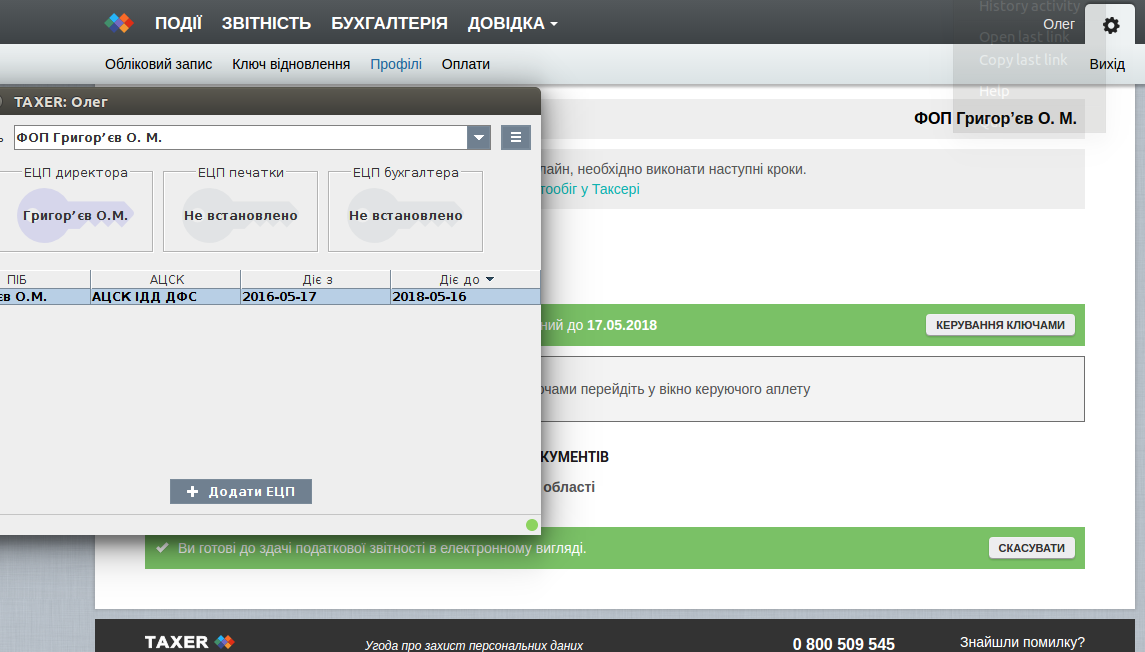Viewport: 1145px width, 652px height.
Task: Open ПОДІЇ section
Action: [178, 23]
